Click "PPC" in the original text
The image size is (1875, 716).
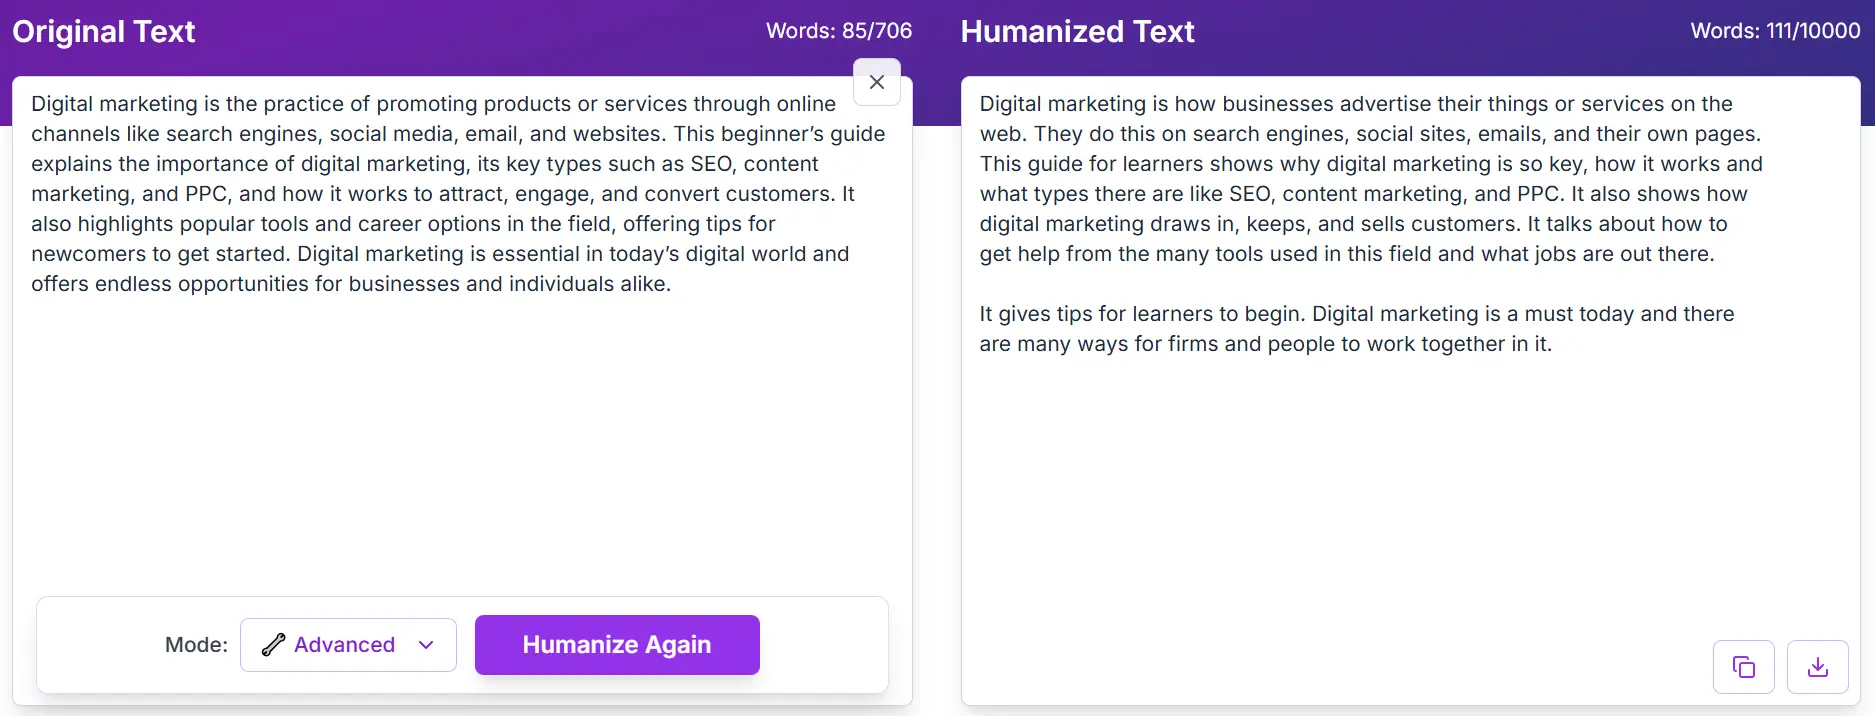[x=206, y=194]
